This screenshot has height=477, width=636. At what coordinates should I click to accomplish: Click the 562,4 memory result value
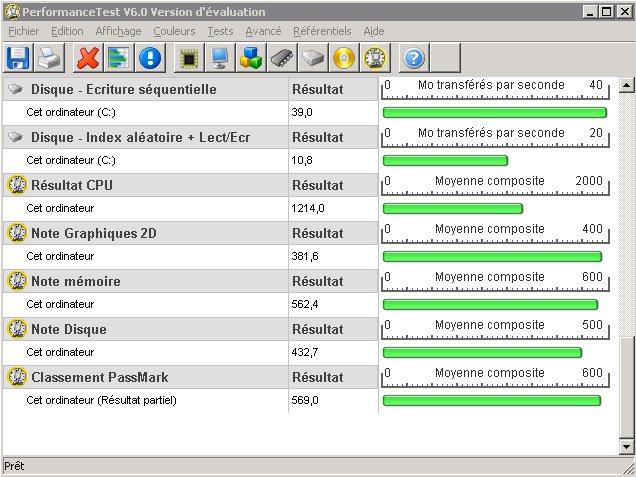(x=305, y=304)
